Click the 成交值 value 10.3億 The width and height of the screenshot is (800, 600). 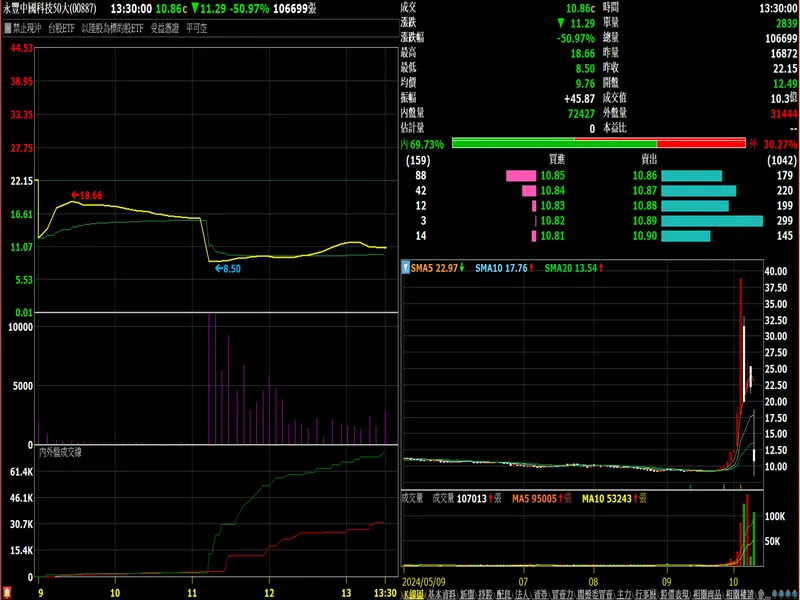(x=784, y=98)
